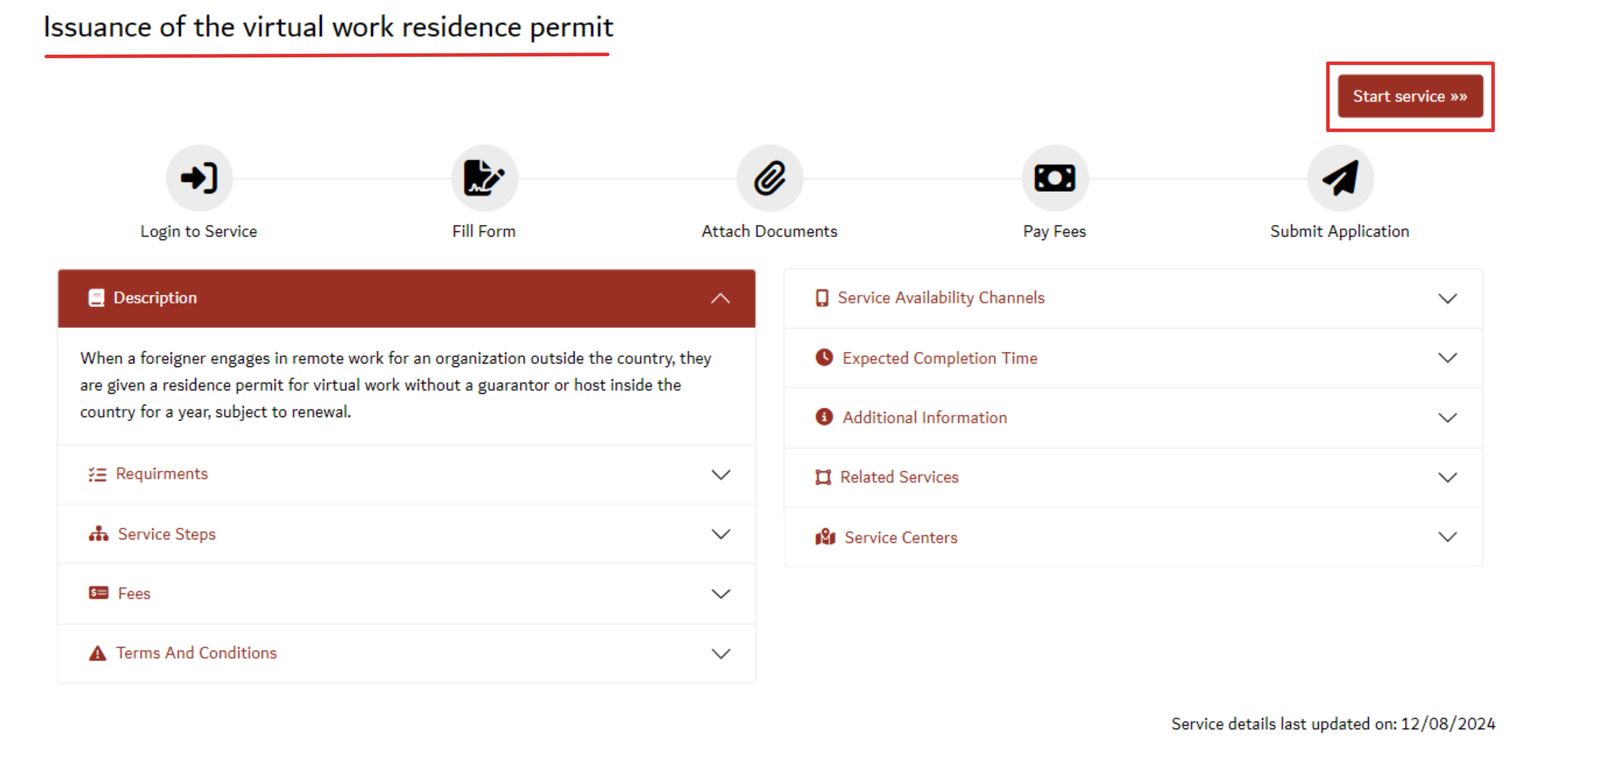
Task: Click the Expected Completion Time clock icon
Action: click(x=824, y=357)
